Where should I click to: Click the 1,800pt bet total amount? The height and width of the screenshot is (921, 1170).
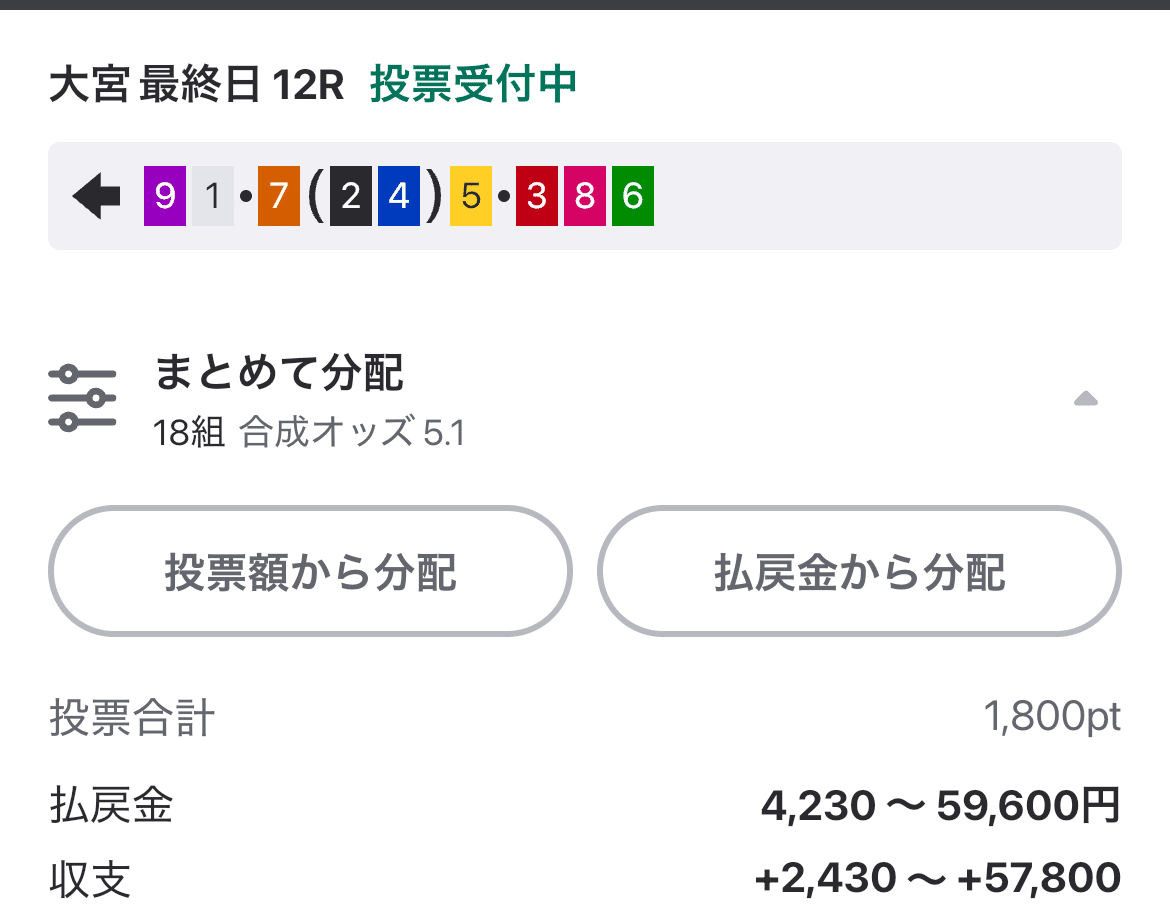1053,714
